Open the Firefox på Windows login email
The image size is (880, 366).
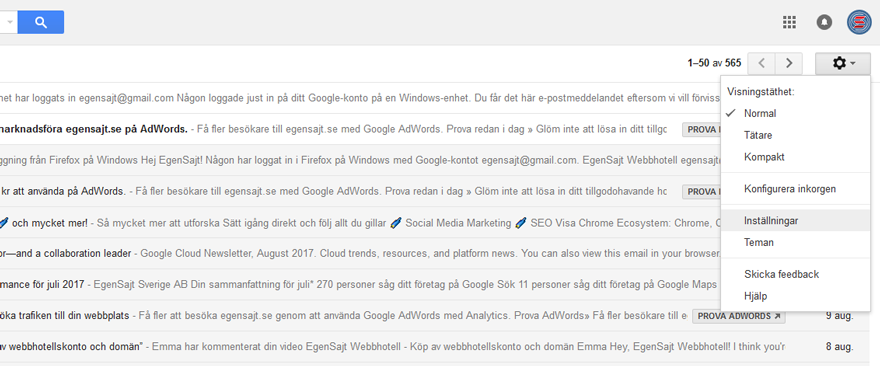tap(359, 160)
